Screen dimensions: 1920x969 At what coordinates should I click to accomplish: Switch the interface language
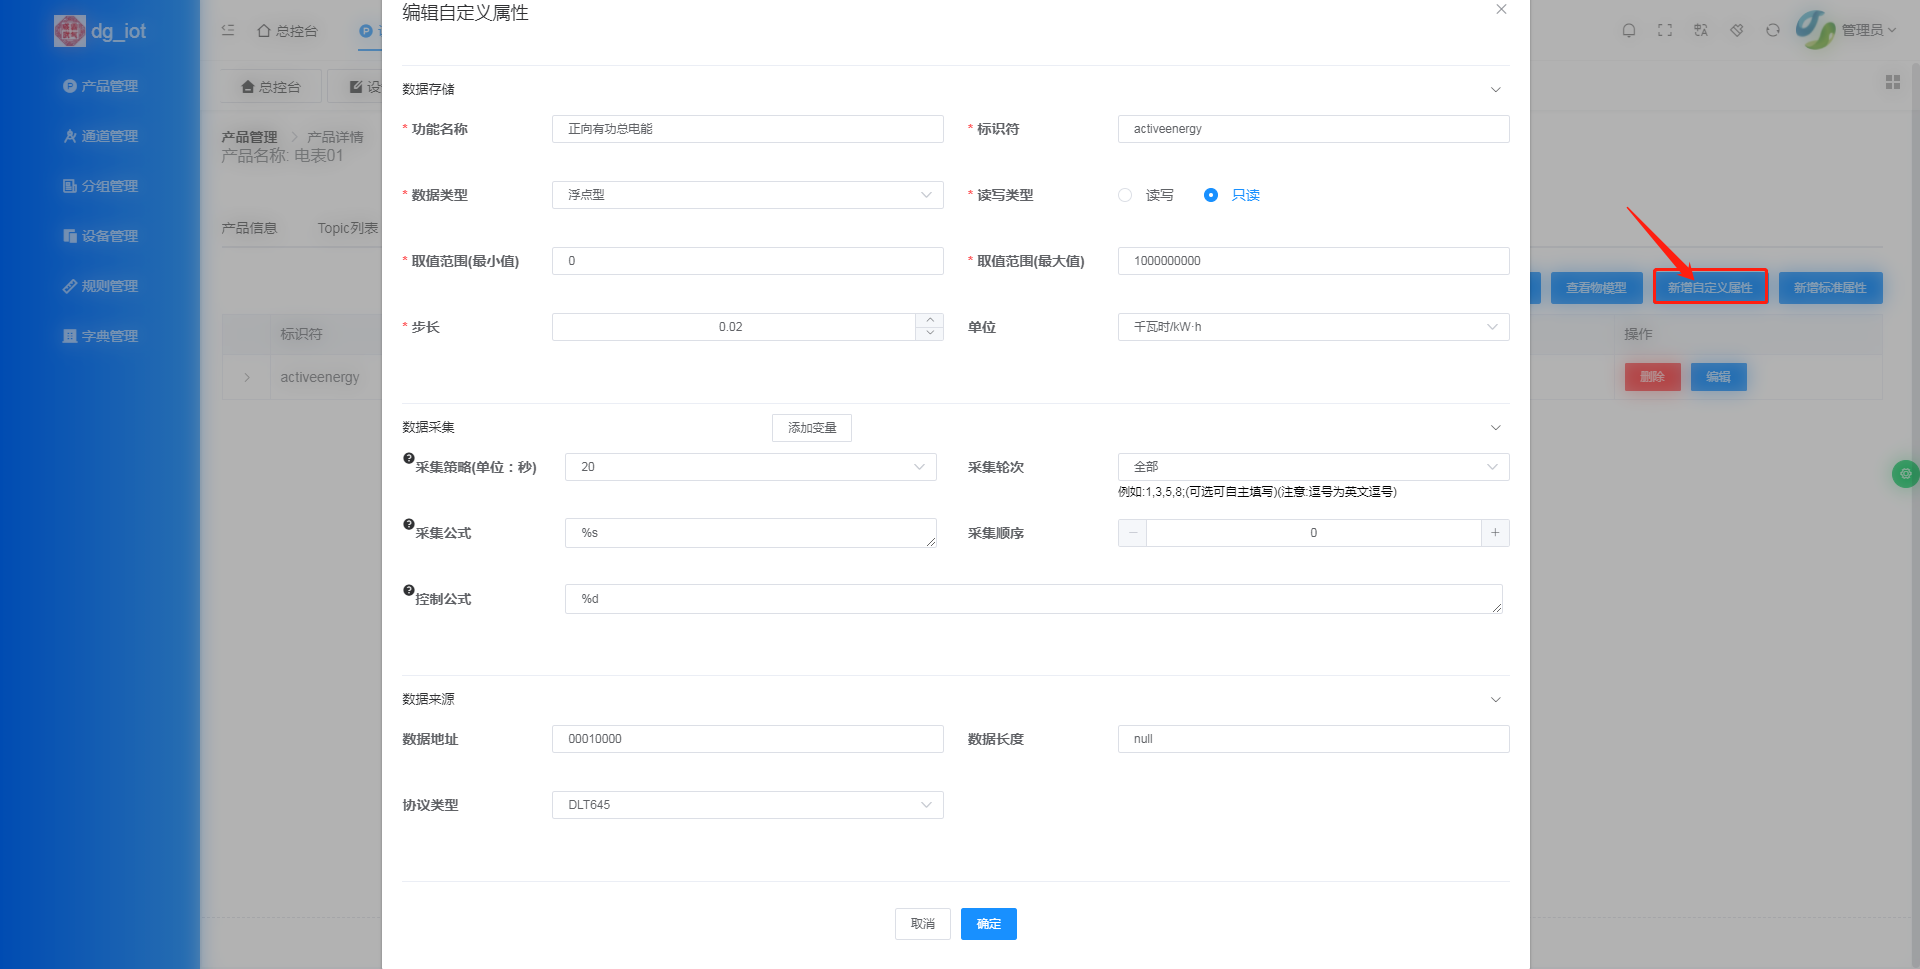1700,30
